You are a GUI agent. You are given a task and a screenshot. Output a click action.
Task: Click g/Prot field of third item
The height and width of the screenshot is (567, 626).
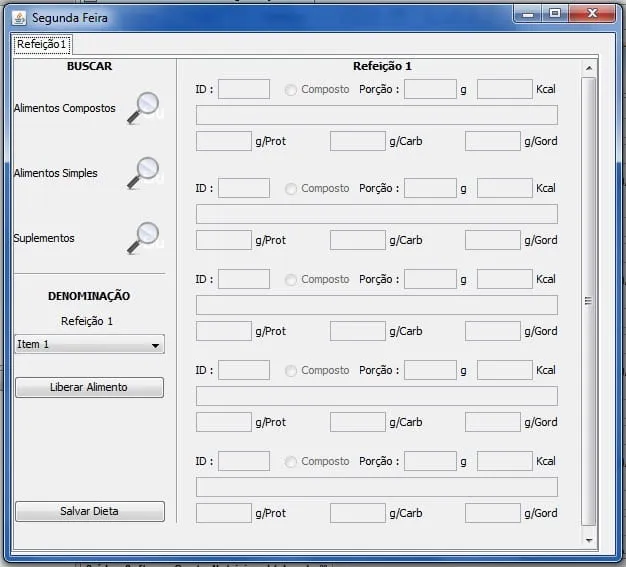(x=224, y=331)
